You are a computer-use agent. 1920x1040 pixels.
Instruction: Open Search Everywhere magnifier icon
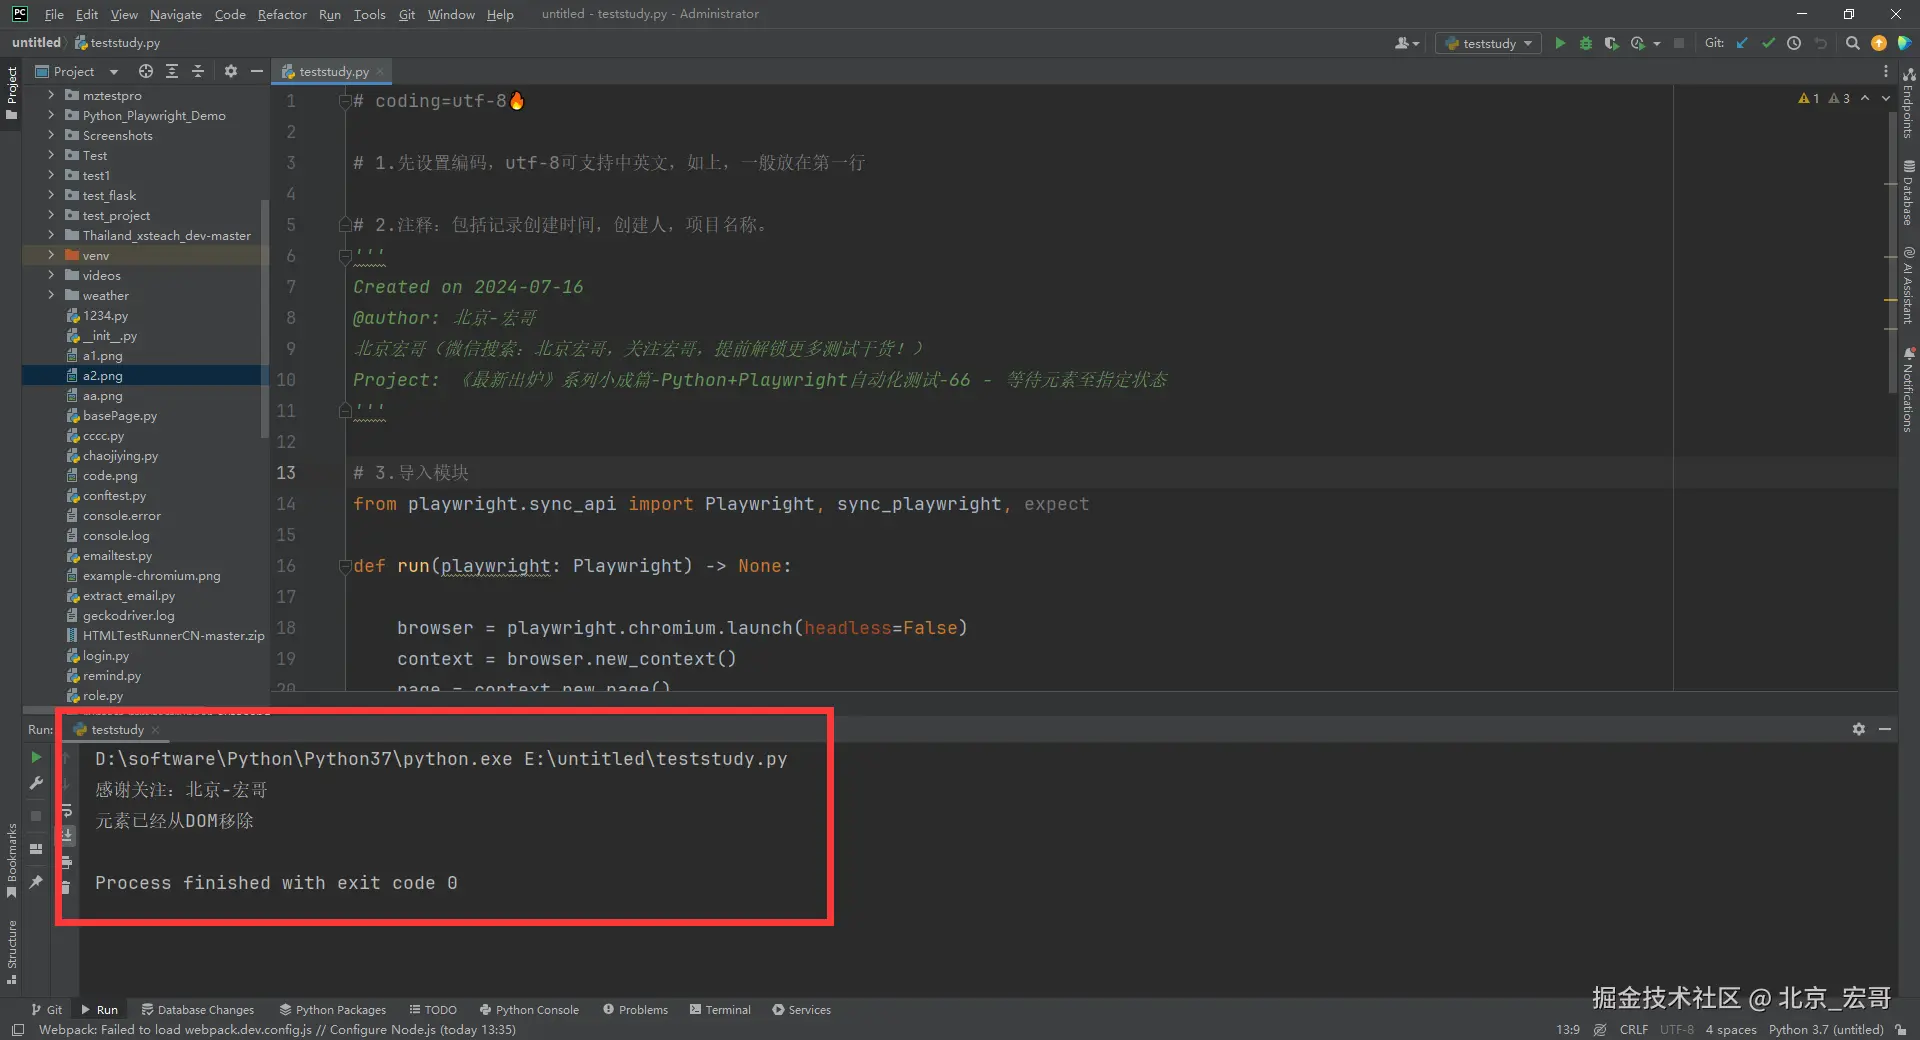click(x=1853, y=43)
